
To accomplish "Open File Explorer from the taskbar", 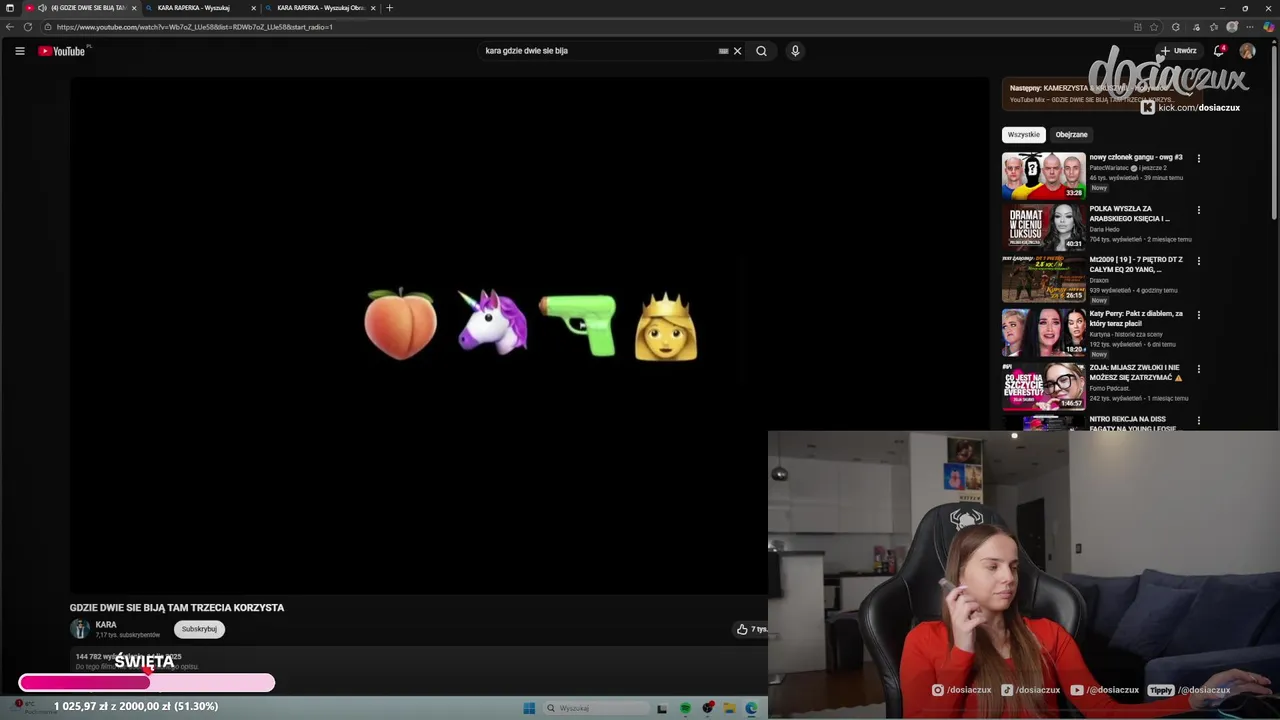I will coord(730,708).
